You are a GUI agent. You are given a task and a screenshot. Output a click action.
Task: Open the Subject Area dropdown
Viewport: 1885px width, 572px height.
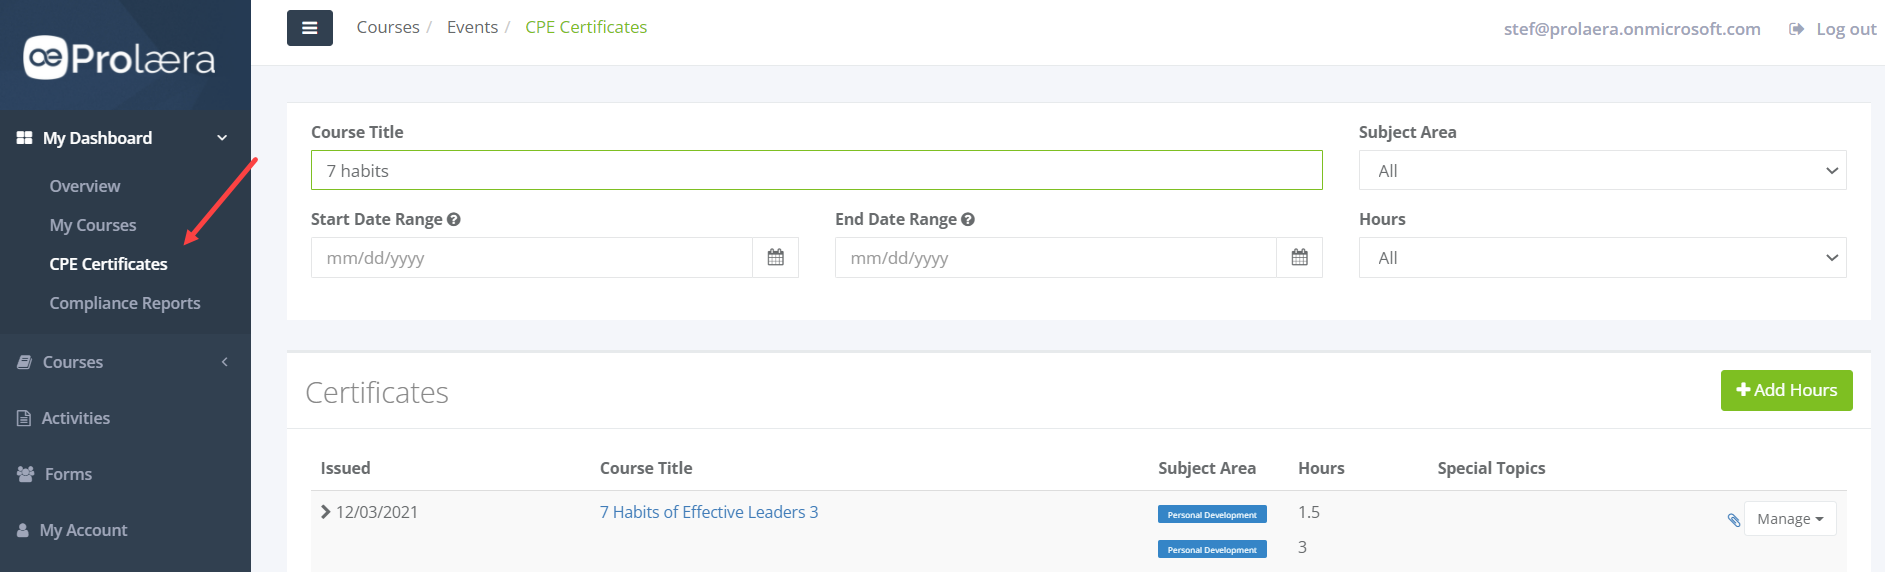pyautogui.click(x=1602, y=171)
